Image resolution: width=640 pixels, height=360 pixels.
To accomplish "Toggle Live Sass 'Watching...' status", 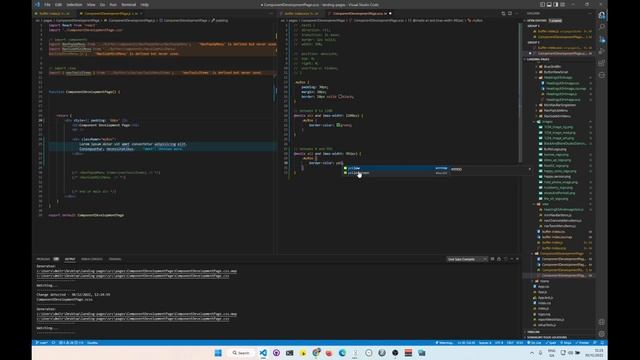I will 444,343.
